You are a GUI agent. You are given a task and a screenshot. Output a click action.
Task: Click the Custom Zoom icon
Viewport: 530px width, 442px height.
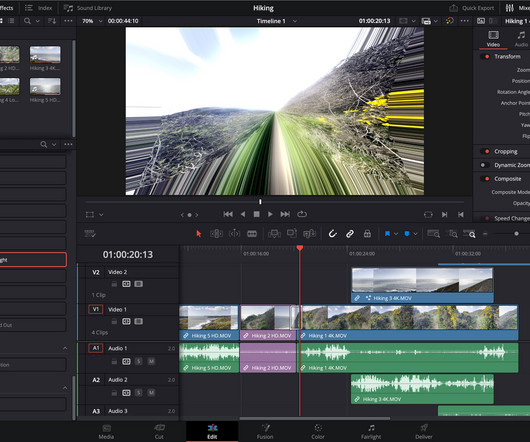pyautogui.click(x=469, y=234)
